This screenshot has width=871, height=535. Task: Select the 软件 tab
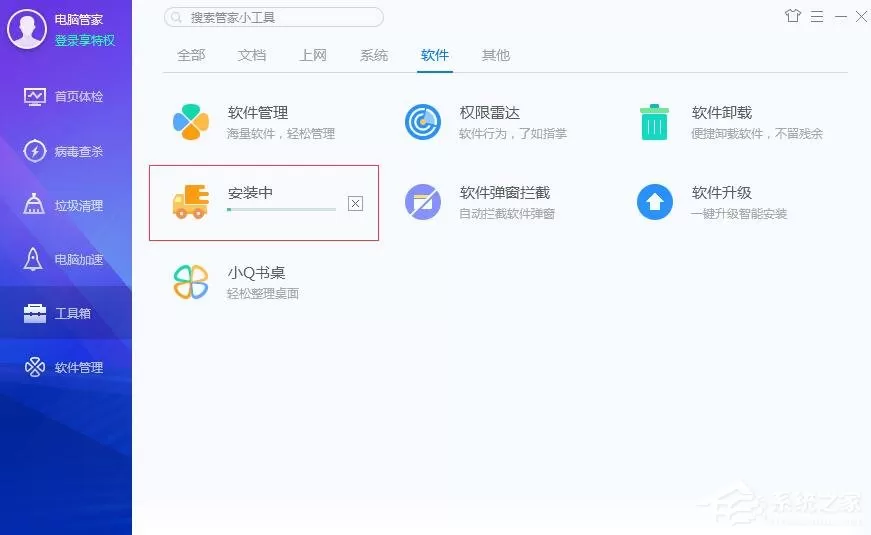[435, 55]
